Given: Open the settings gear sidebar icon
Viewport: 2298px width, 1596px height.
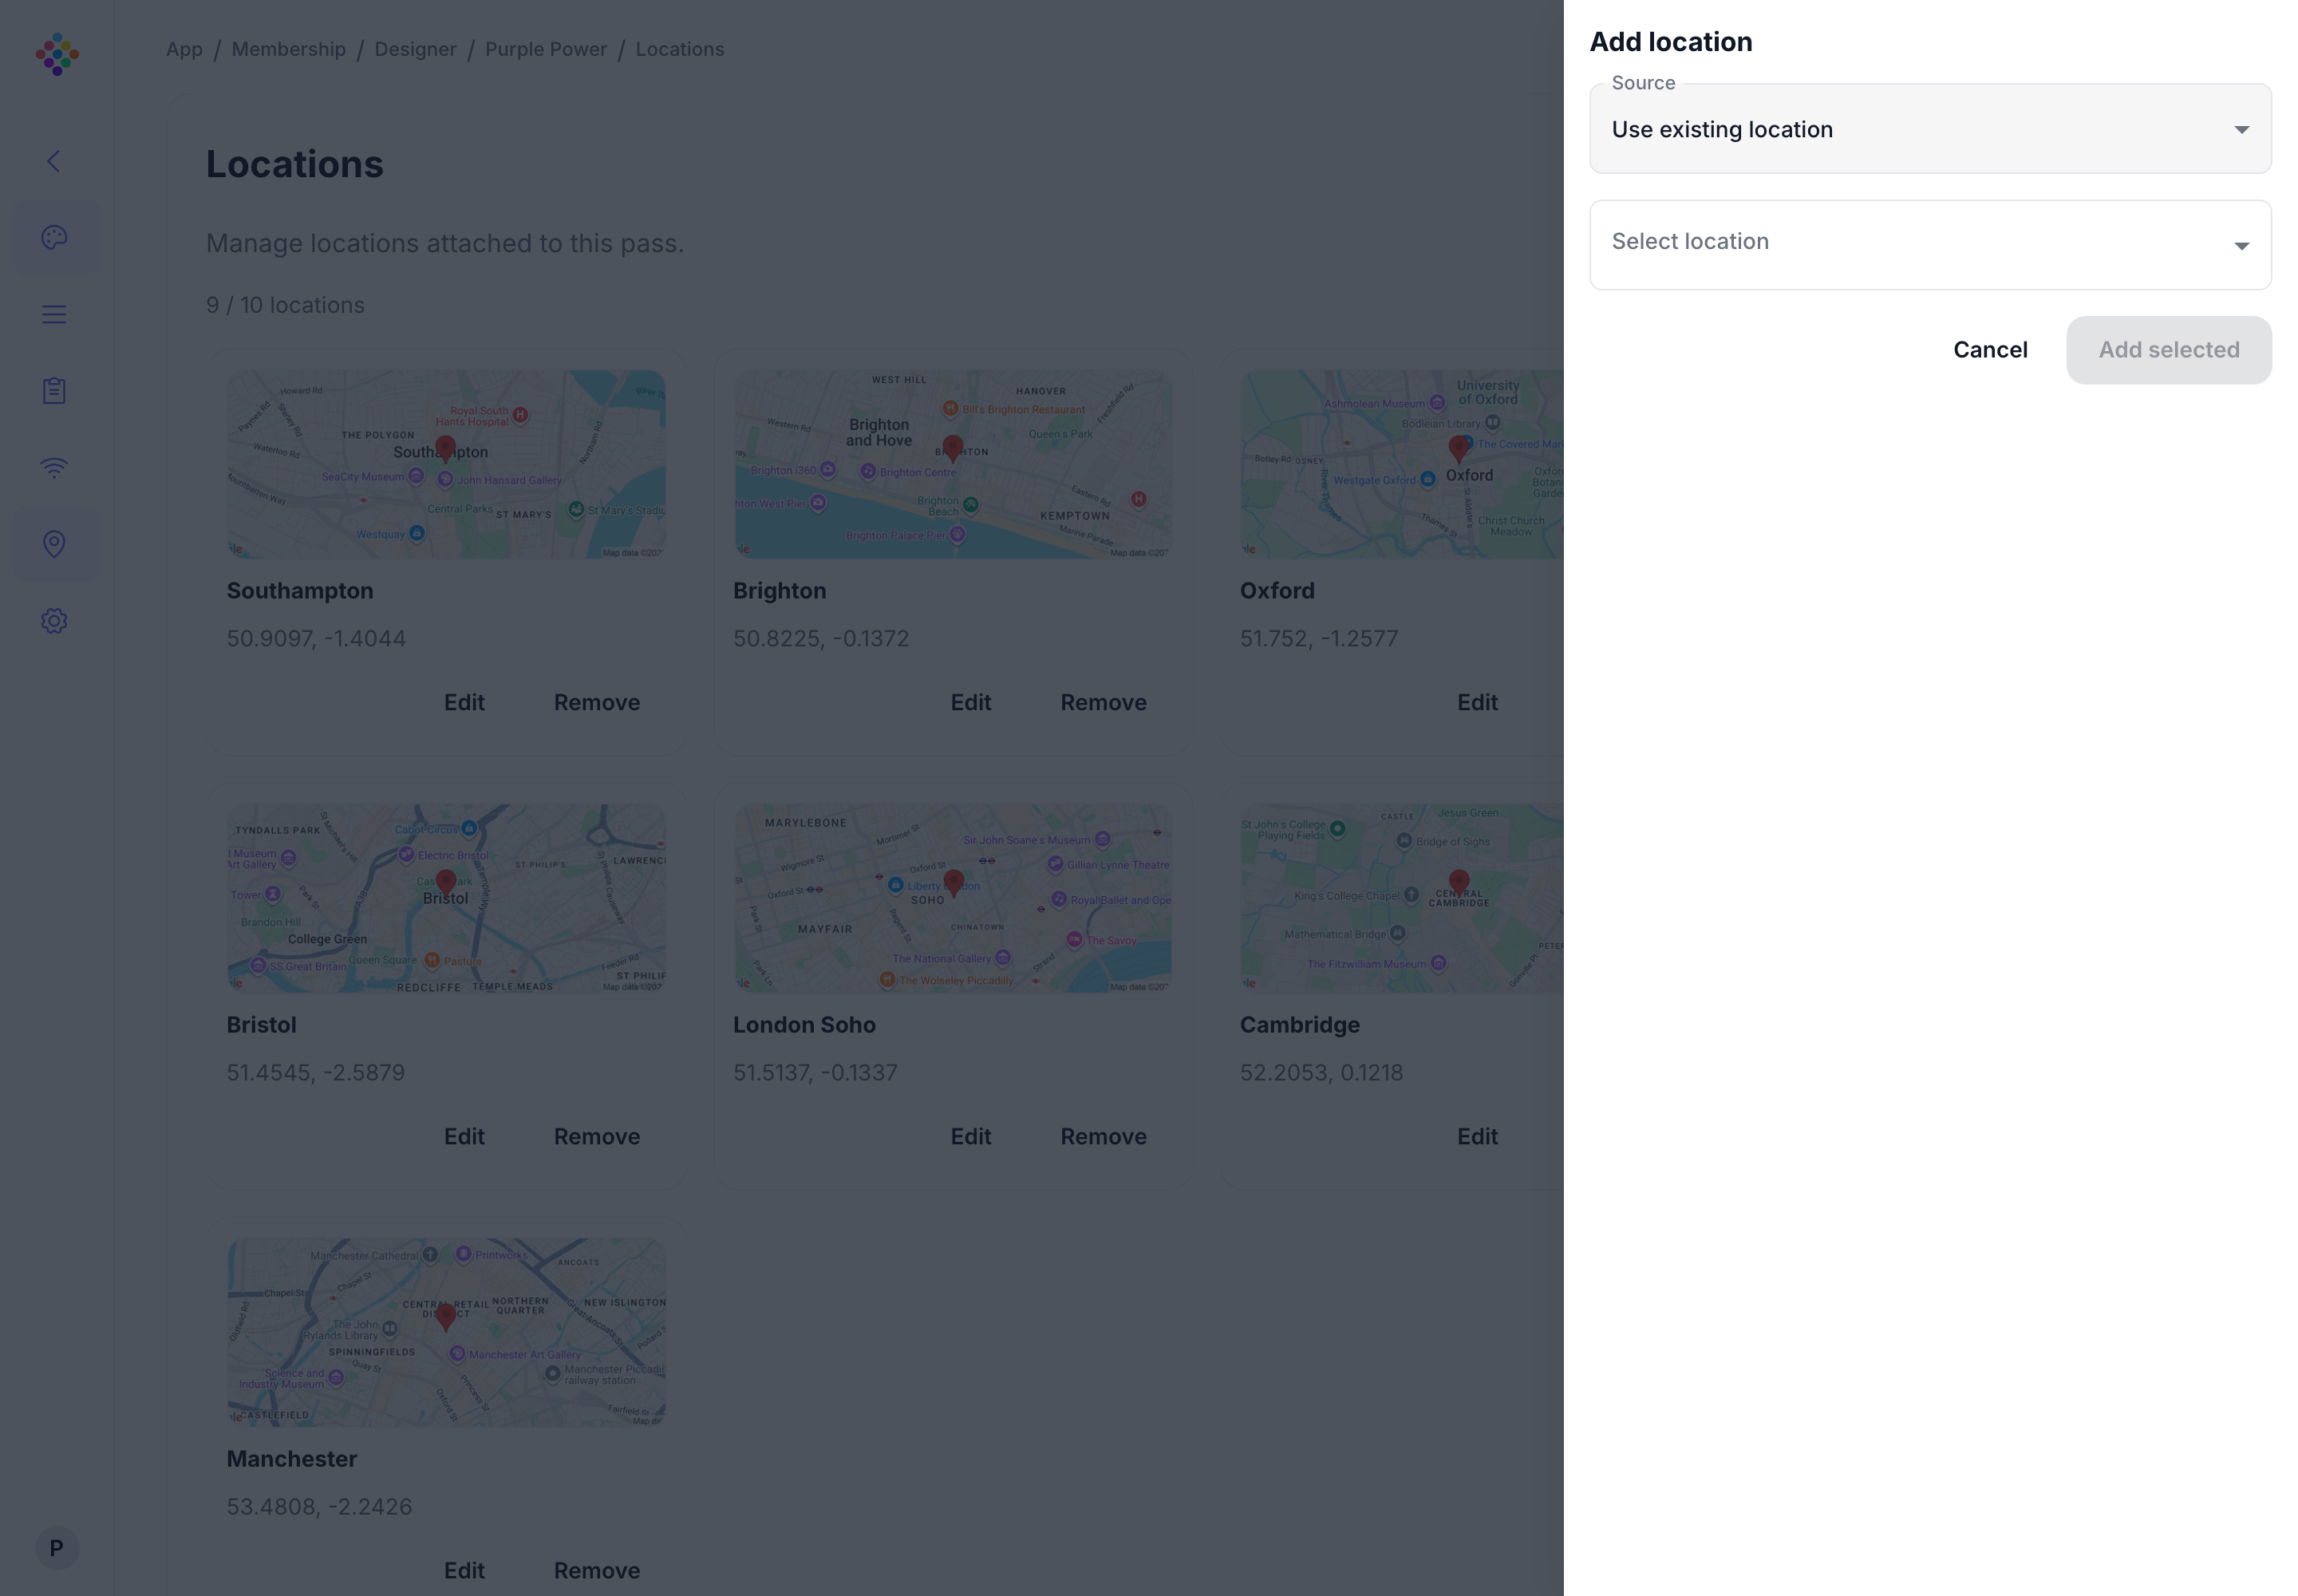Looking at the screenshot, I should point(54,621).
